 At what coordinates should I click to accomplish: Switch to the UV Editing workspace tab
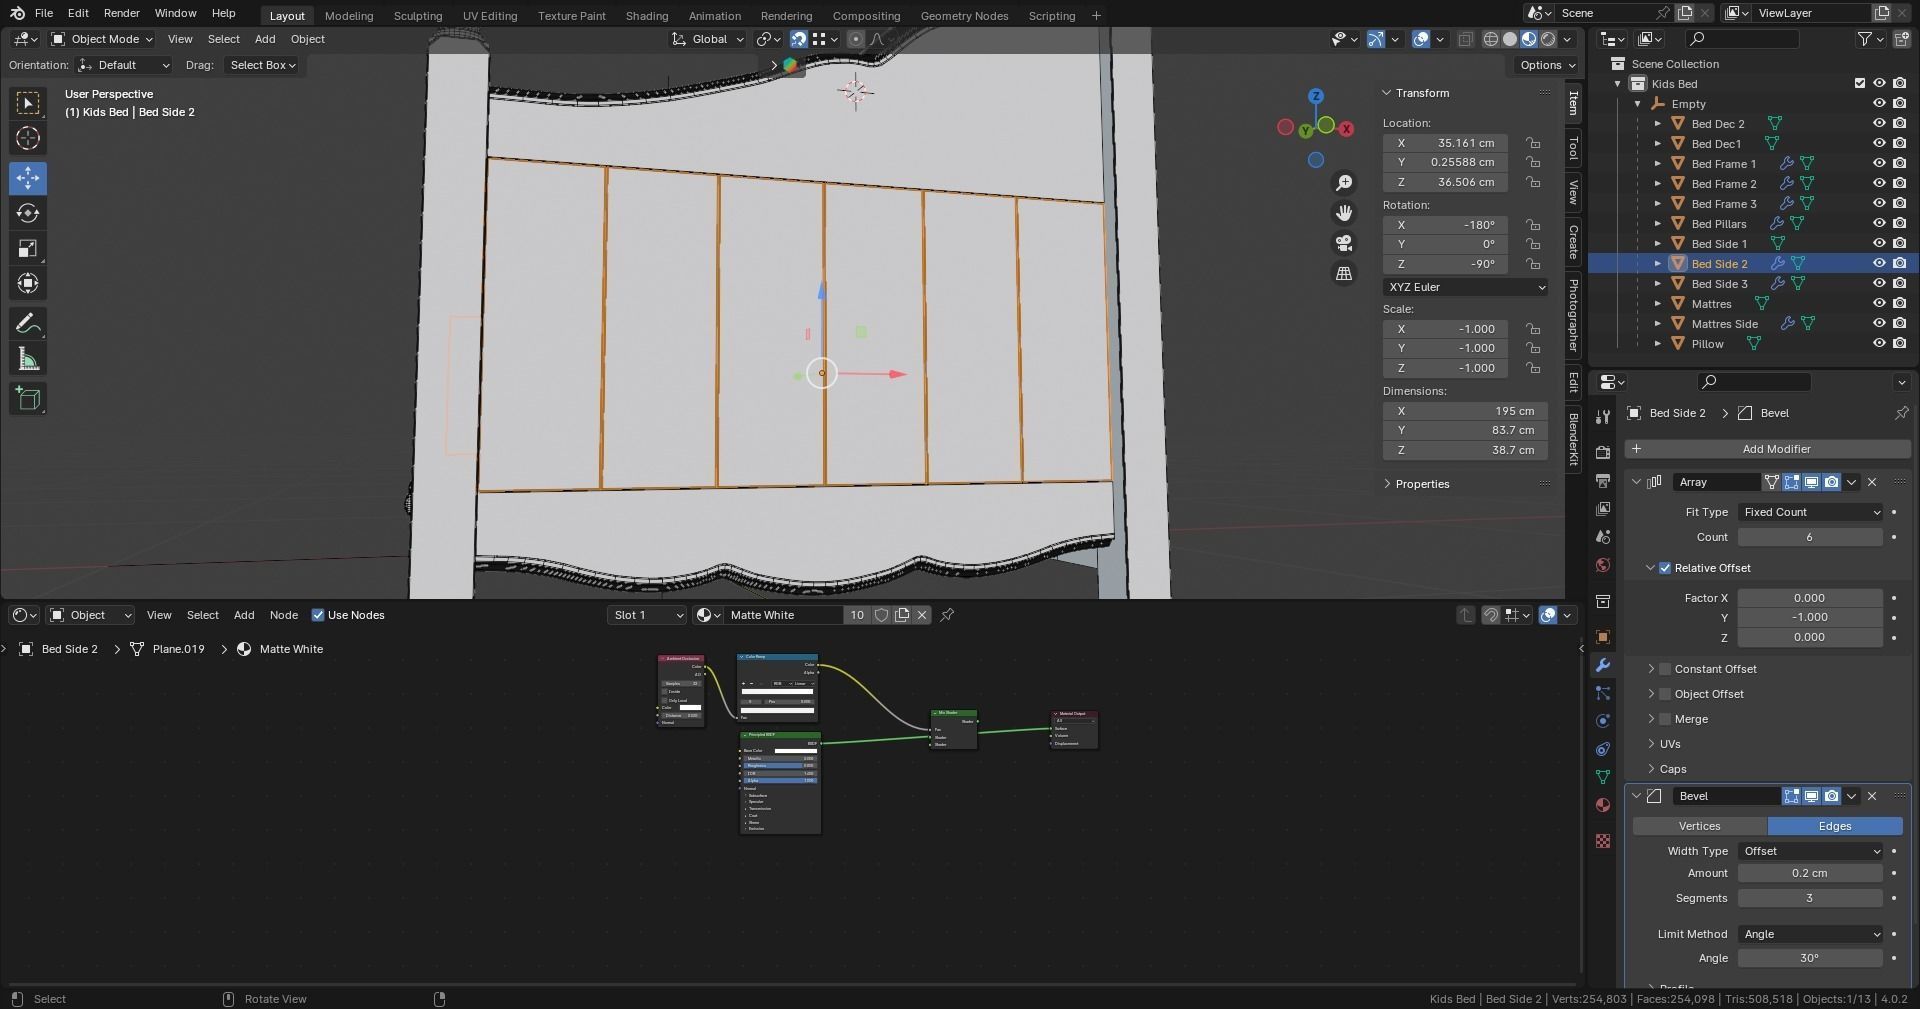tap(490, 15)
